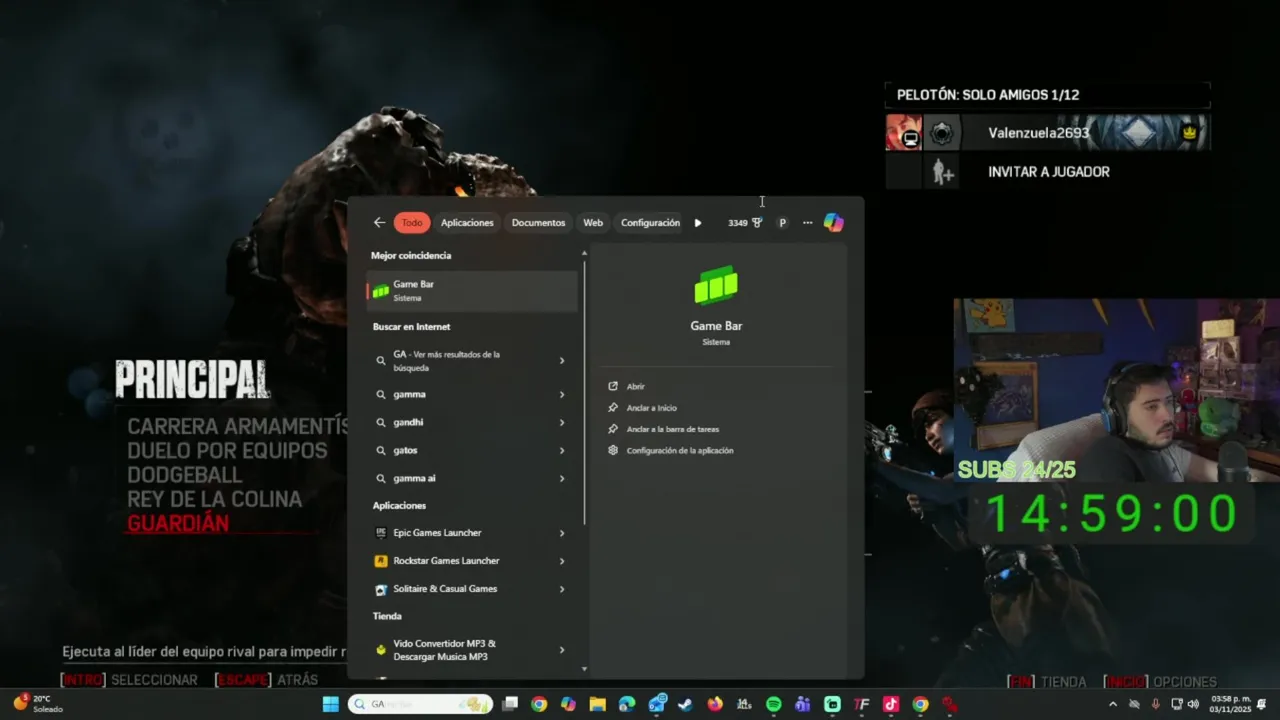The image size is (1280, 720).
Task: Show hidden system tray icons
Action: (x=1114, y=704)
